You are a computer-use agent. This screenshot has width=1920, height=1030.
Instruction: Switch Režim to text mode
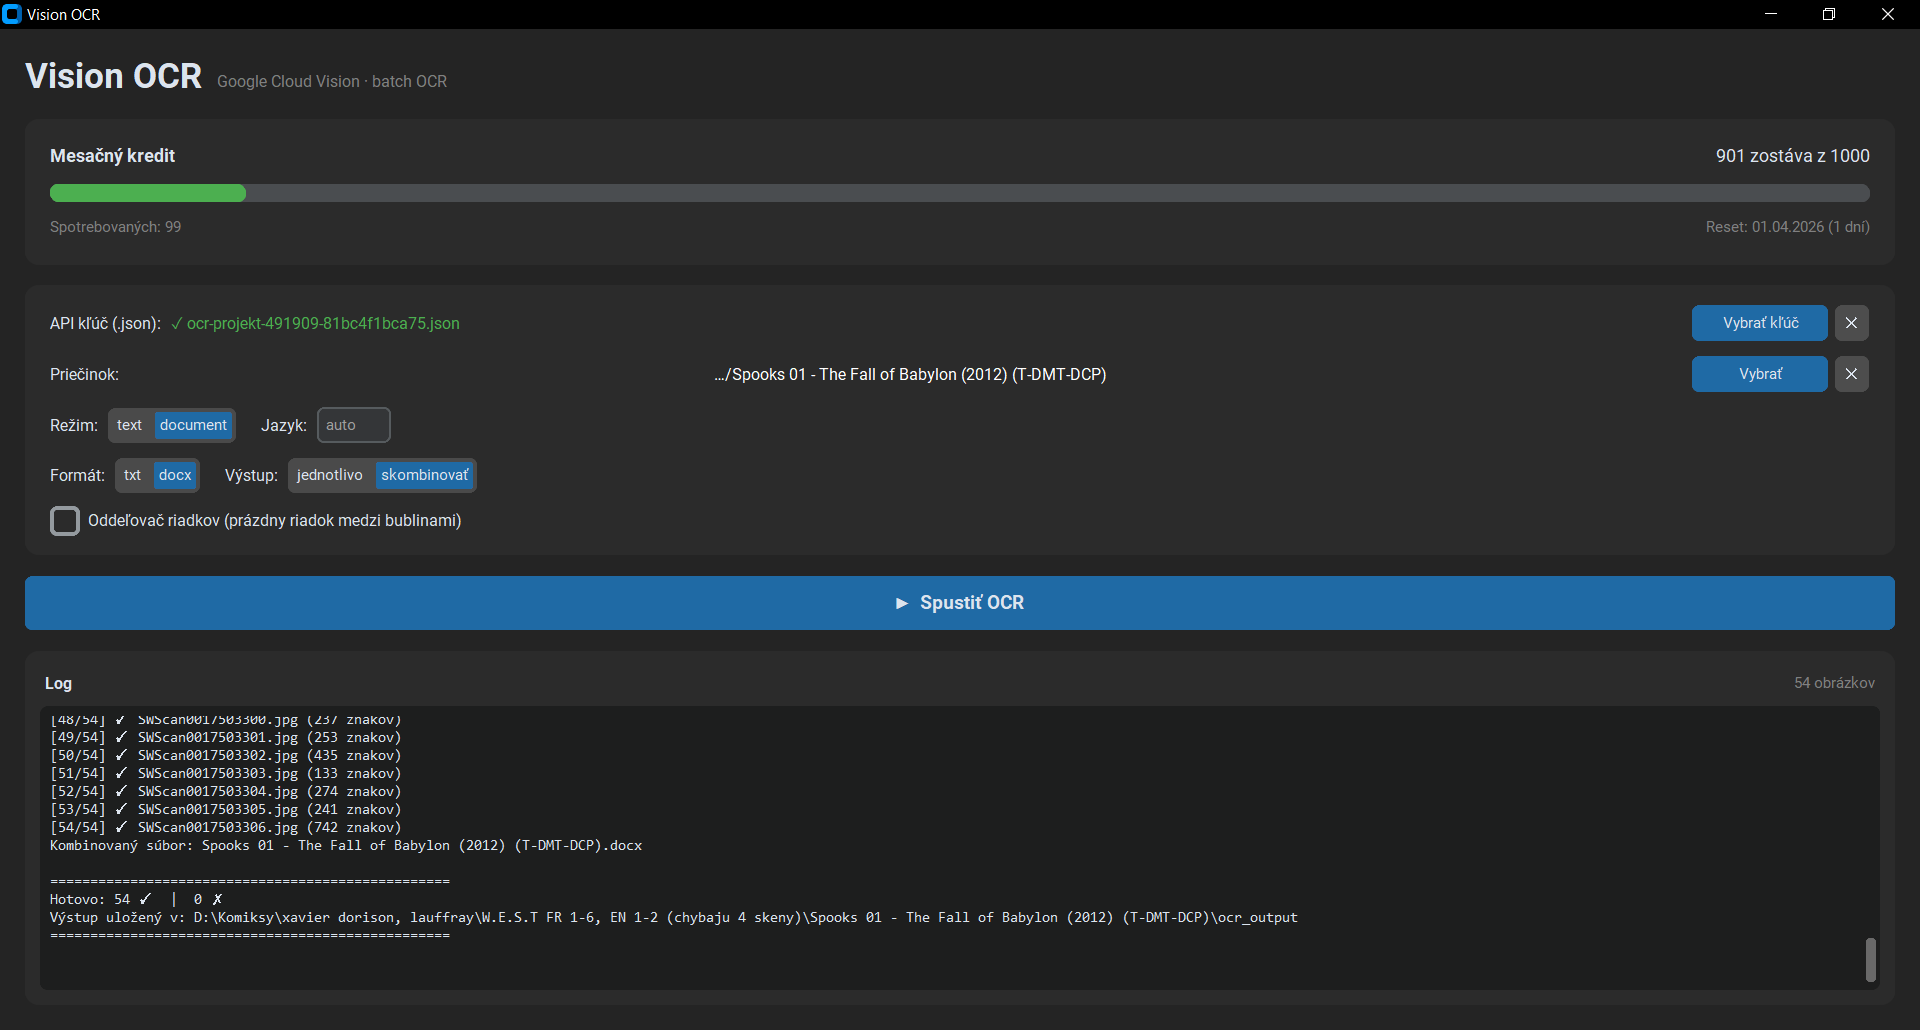(130, 425)
